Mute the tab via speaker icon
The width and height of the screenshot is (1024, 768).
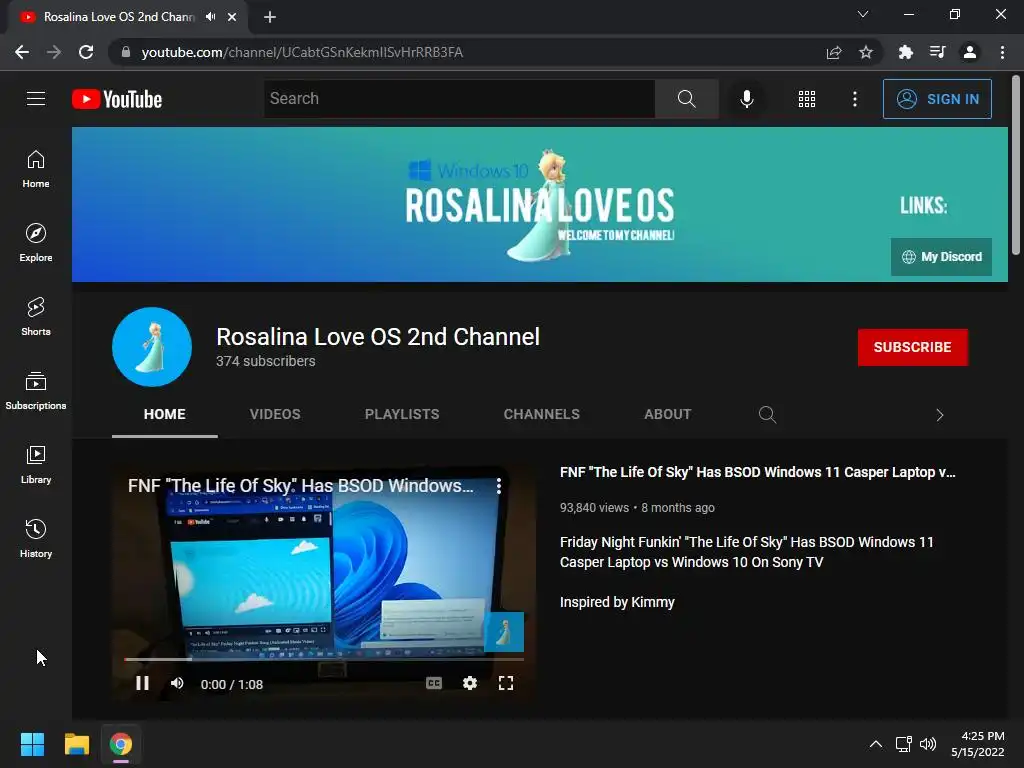210,17
